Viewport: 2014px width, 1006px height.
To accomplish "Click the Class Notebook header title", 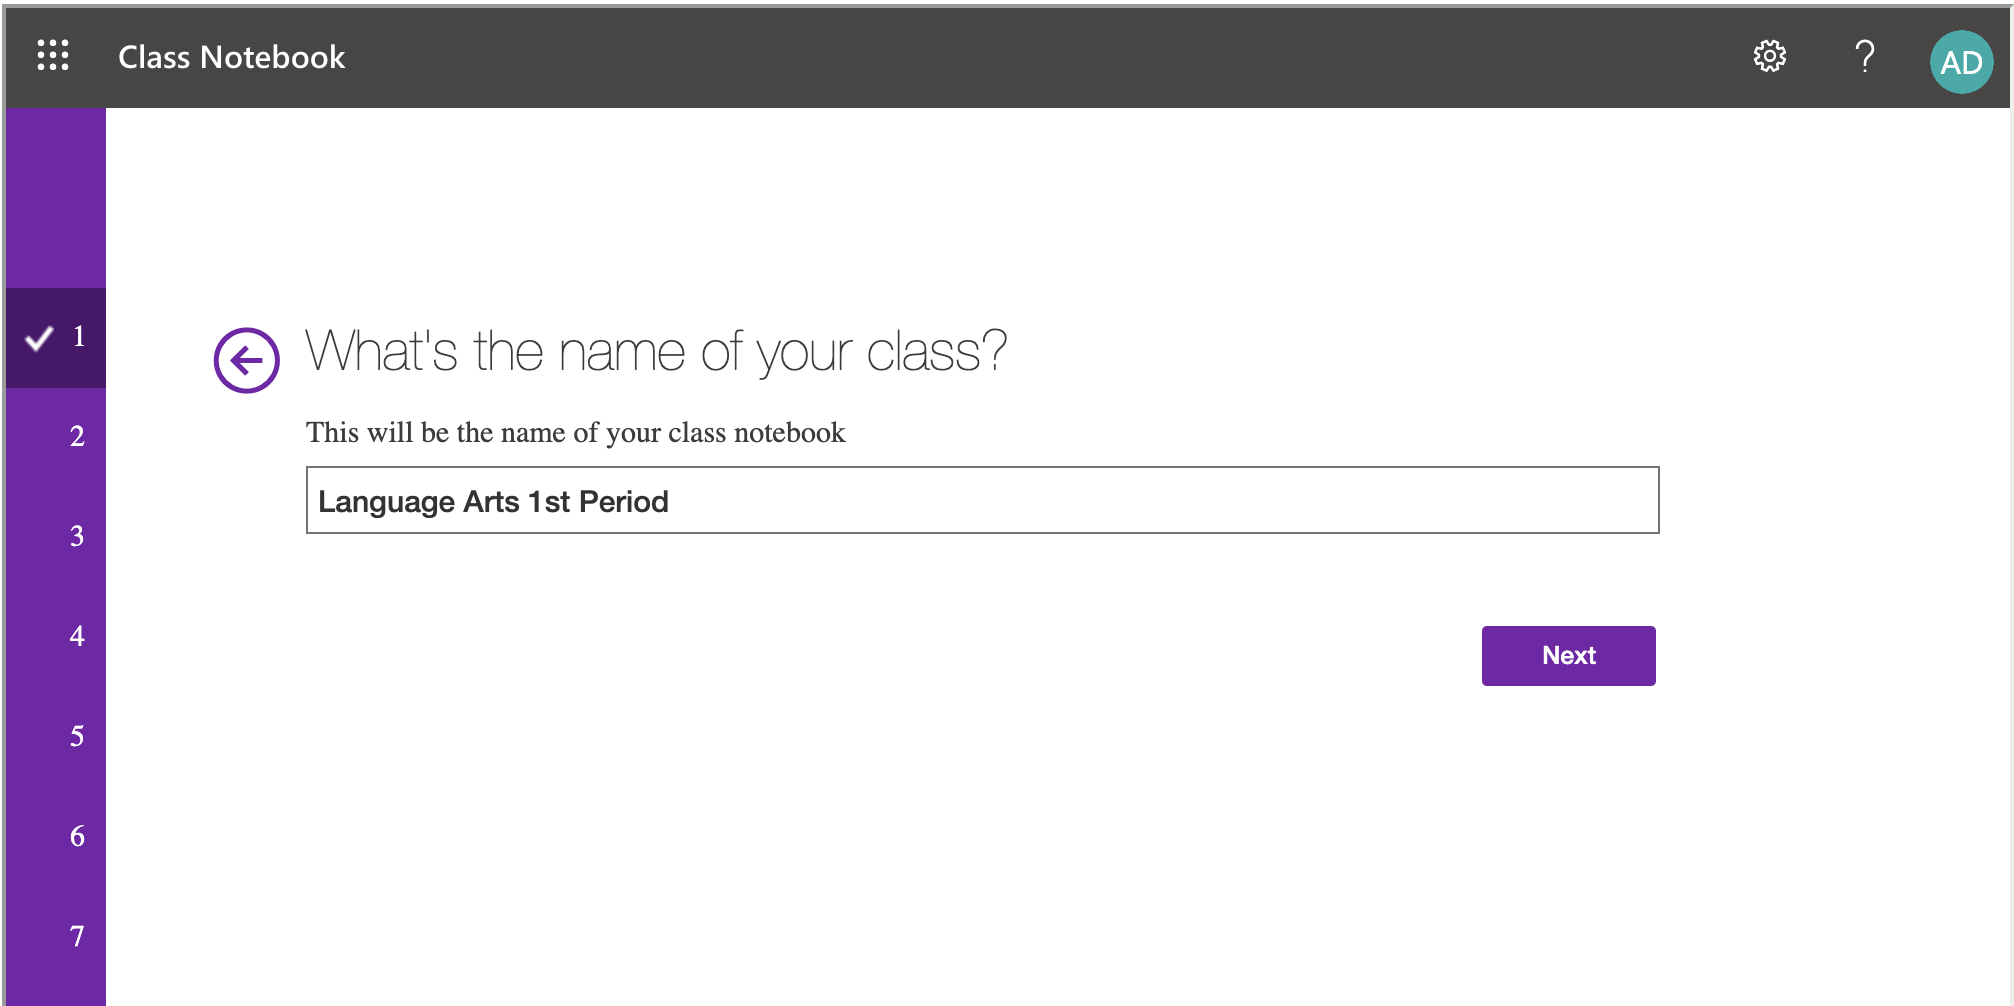I will click(x=231, y=57).
